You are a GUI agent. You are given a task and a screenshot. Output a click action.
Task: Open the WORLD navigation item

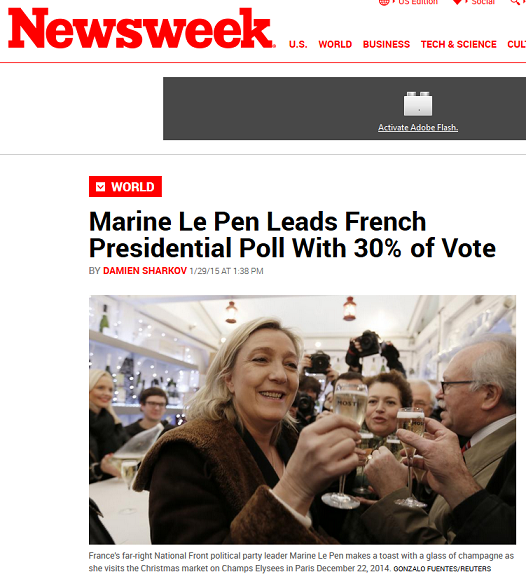click(335, 45)
